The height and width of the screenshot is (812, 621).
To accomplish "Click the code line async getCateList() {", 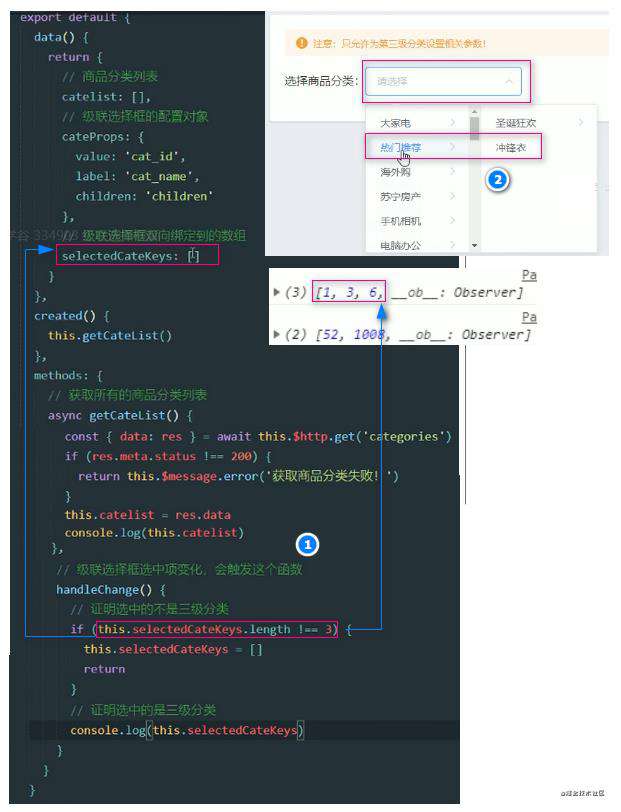I will pyautogui.click(x=120, y=415).
